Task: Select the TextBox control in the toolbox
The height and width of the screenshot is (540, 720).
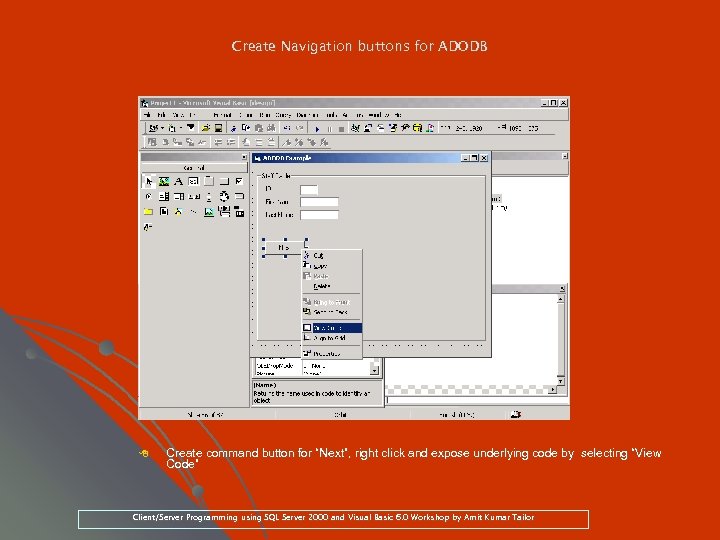Action: point(194,181)
